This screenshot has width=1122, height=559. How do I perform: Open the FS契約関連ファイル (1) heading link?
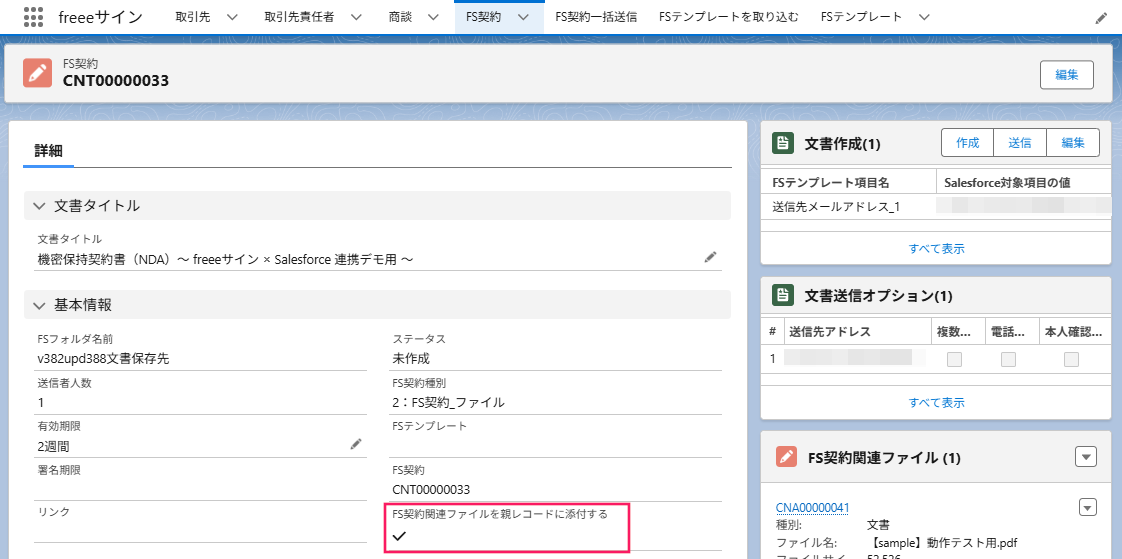point(884,457)
